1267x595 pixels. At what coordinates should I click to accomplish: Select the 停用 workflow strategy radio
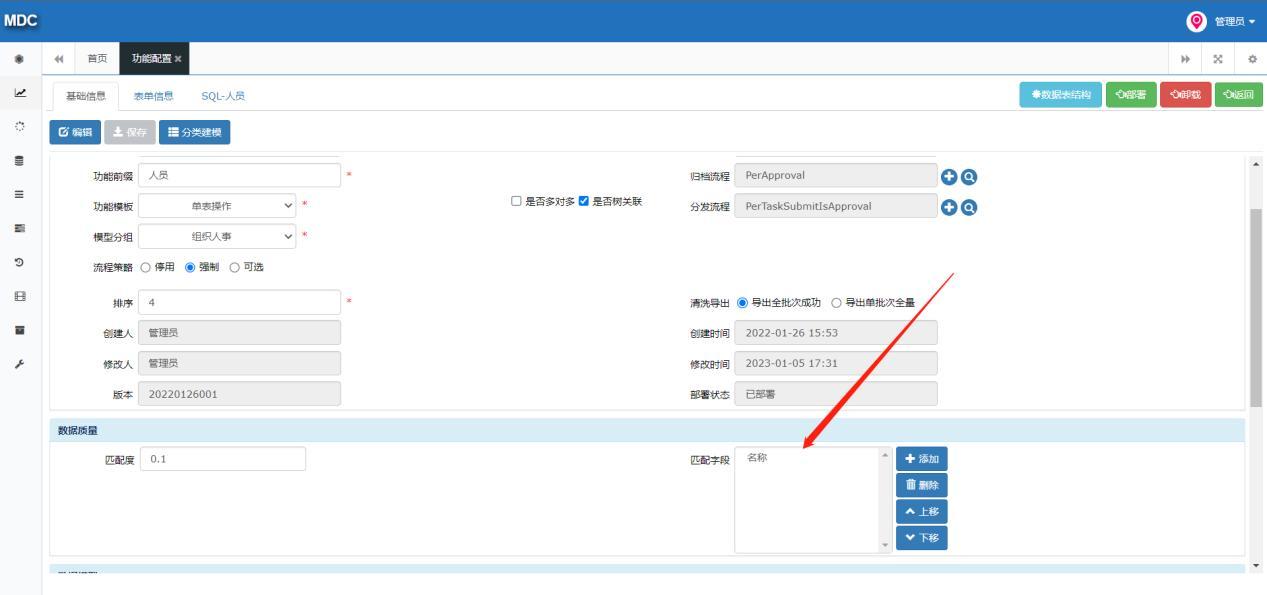tap(145, 267)
